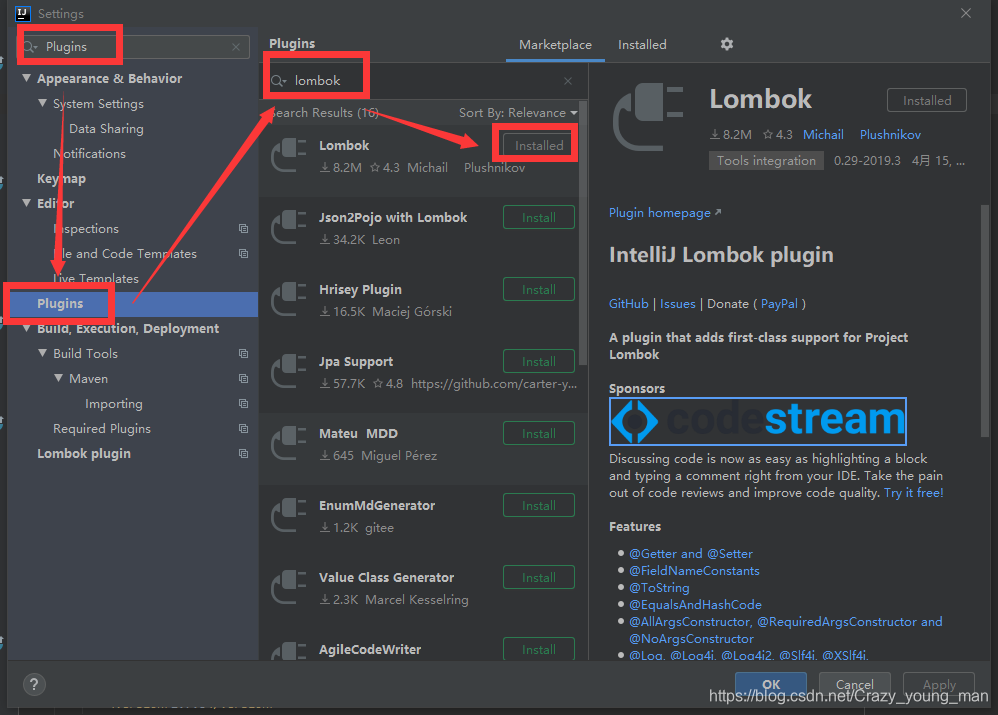Viewport: 998px width, 715px height.
Task: Open help with the question mark button
Action: 34,684
